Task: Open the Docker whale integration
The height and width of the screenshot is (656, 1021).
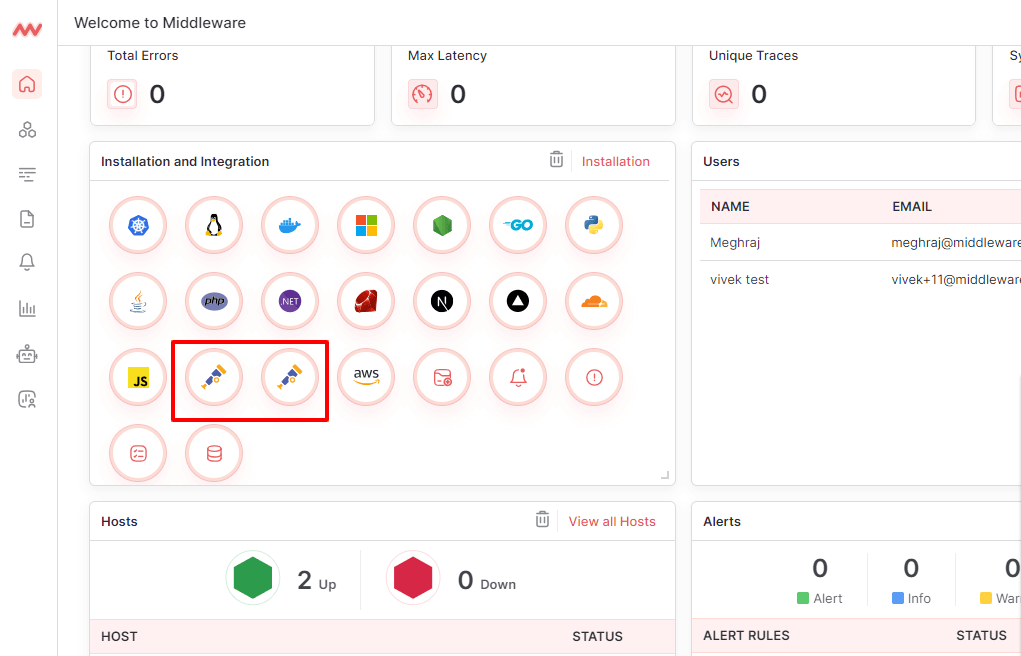Action: click(x=290, y=225)
